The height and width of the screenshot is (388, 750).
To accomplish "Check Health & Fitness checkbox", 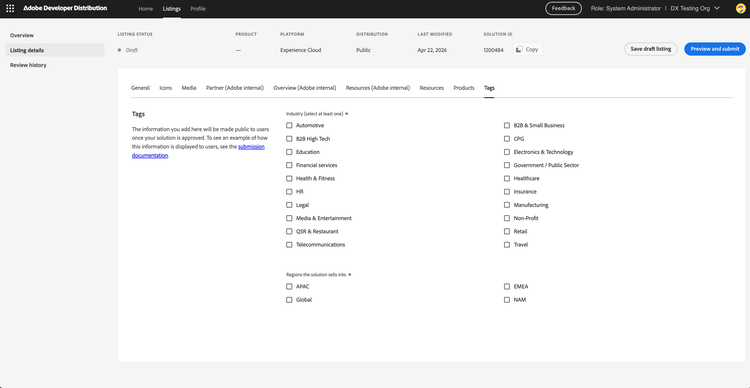I will (x=289, y=178).
